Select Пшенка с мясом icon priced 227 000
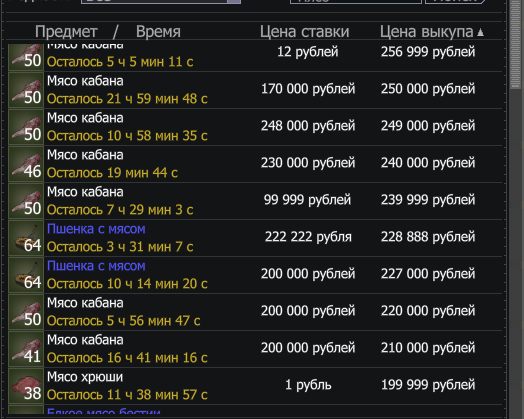The image size is (524, 419). 26,275
